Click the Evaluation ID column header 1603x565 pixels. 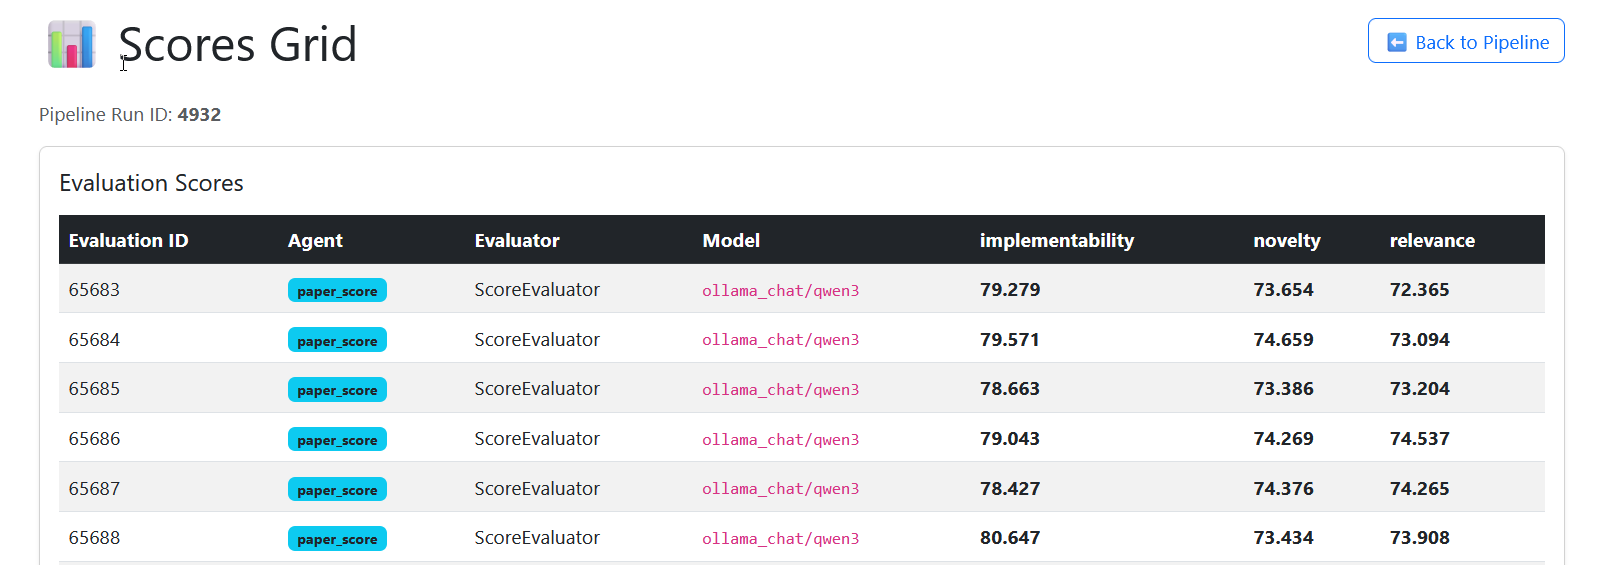pyautogui.click(x=128, y=241)
